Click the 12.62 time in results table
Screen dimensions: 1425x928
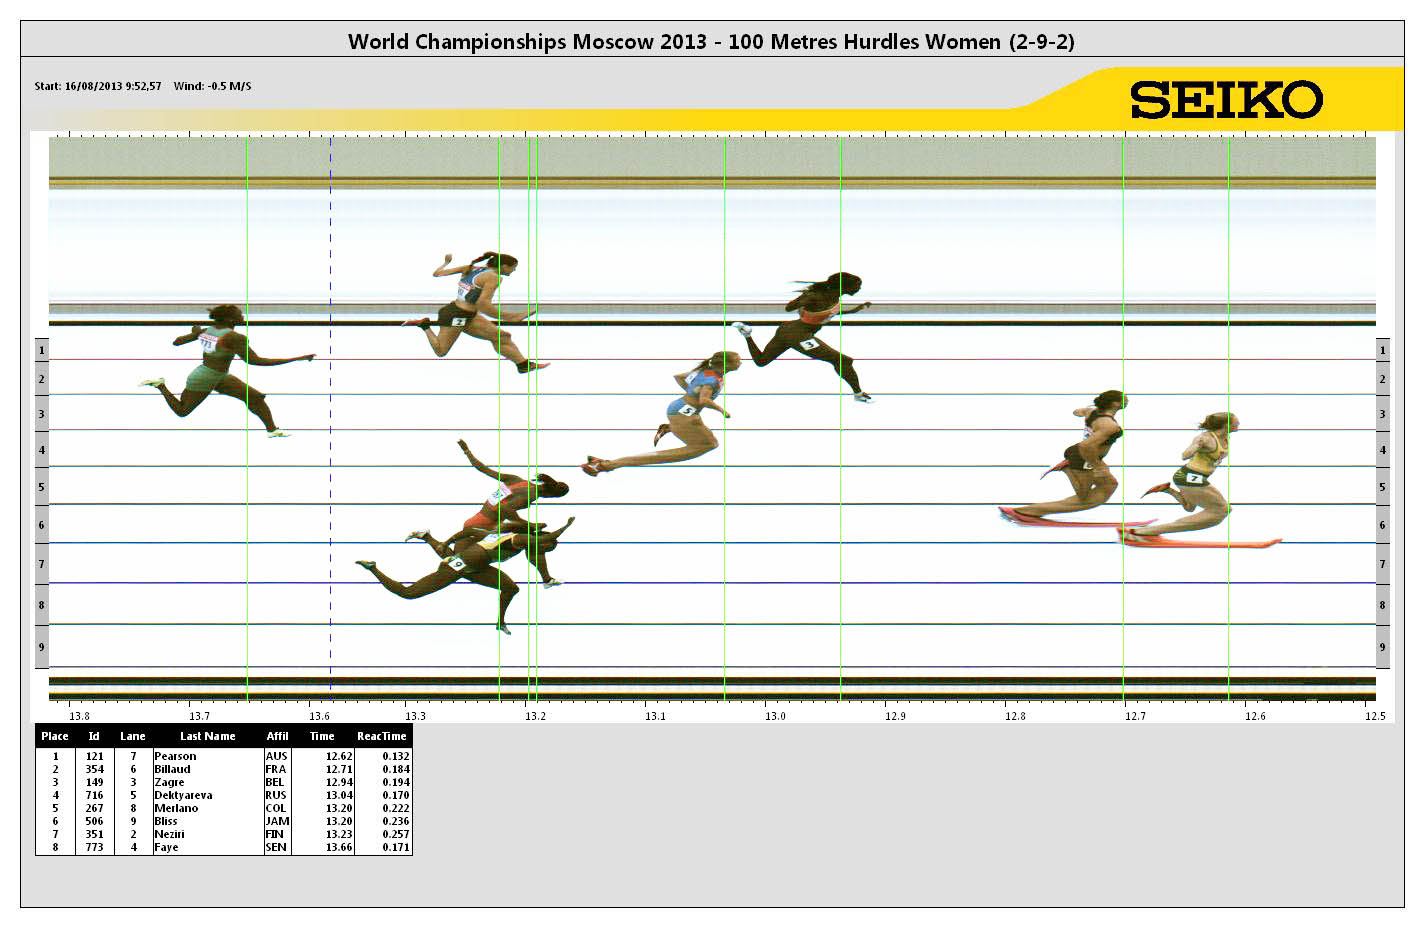click(x=339, y=756)
